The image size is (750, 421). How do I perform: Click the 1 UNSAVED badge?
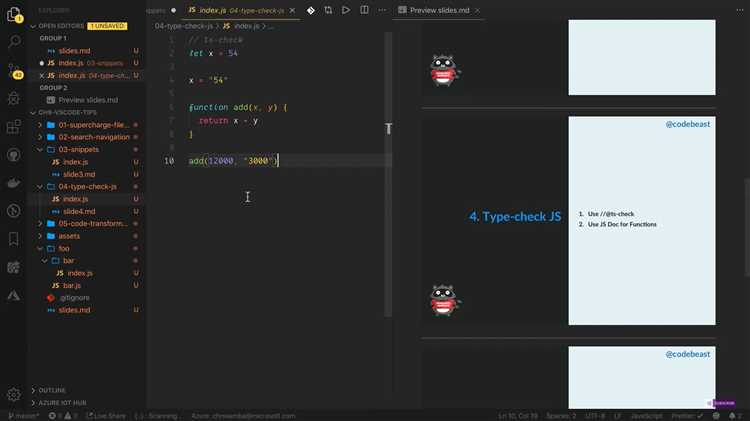(x=108, y=26)
